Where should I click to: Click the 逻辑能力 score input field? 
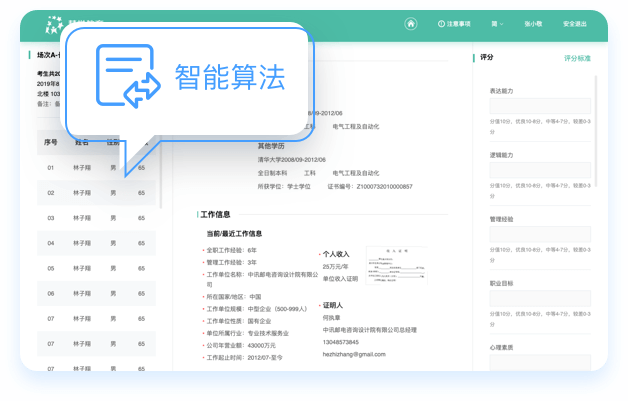coord(540,170)
